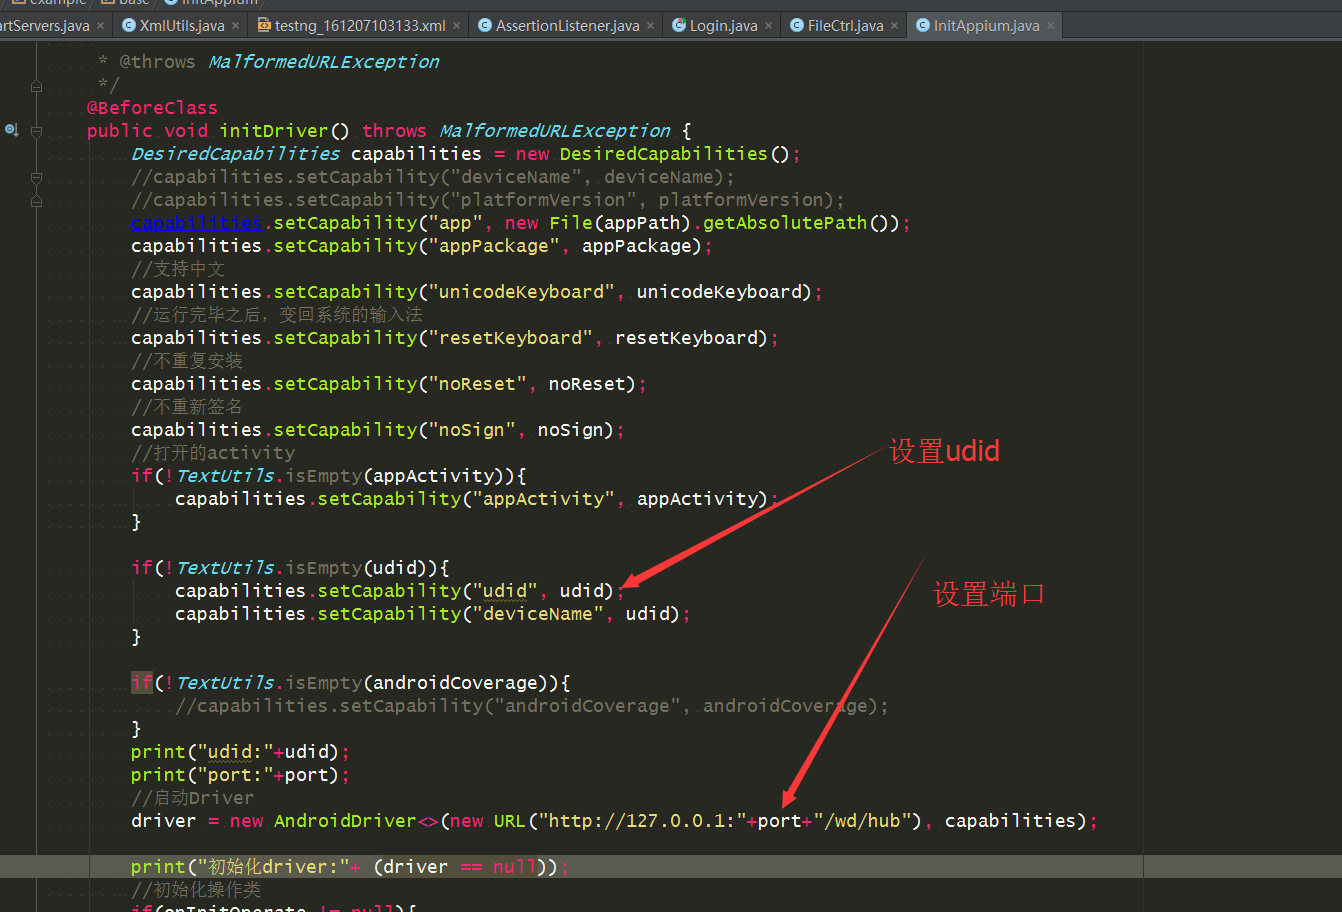The width and height of the screenshot is (1342, 912).
Task: Click the //启动Driver comment
Action: [x=192, y=798]
